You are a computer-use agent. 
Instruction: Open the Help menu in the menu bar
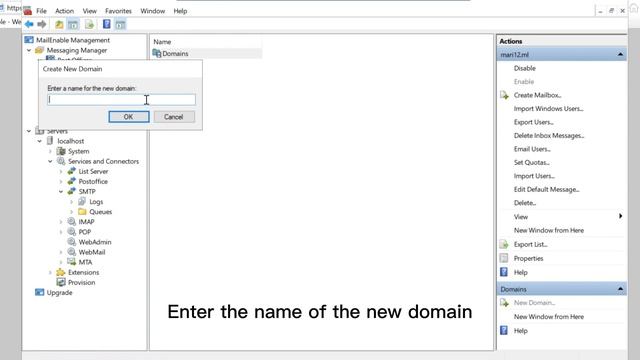click(180, 11)
